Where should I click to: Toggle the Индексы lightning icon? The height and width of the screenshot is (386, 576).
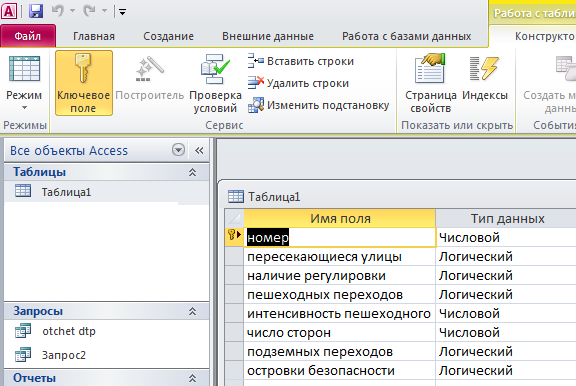click(x=485, y=69)
